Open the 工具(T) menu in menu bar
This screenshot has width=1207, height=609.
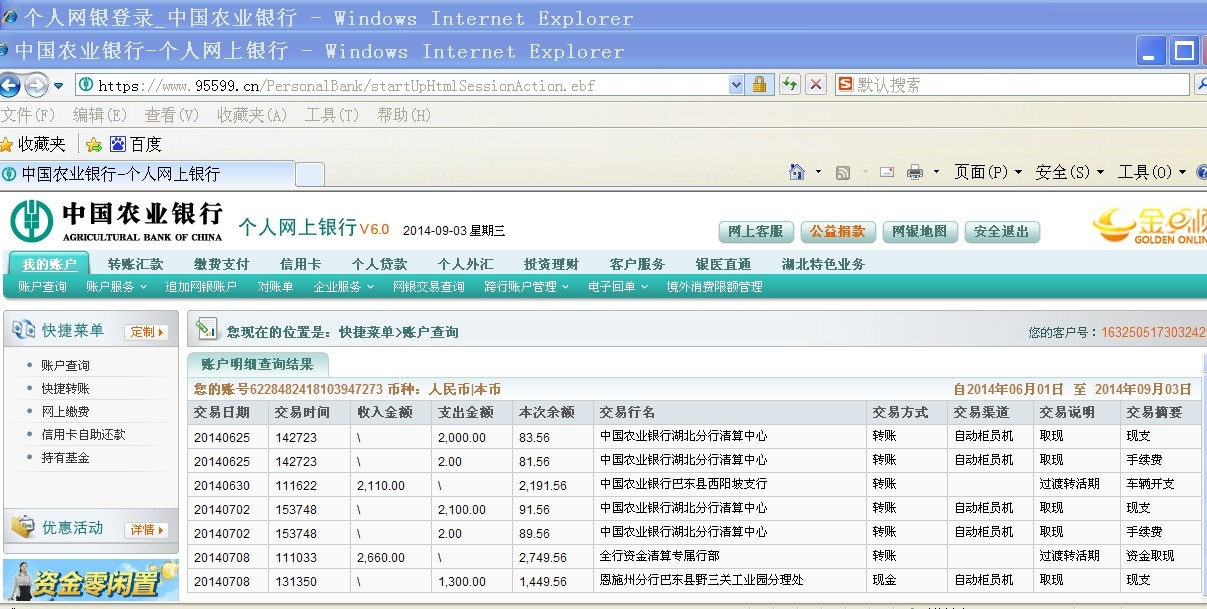pyautogui.click(x=331, y=115)
